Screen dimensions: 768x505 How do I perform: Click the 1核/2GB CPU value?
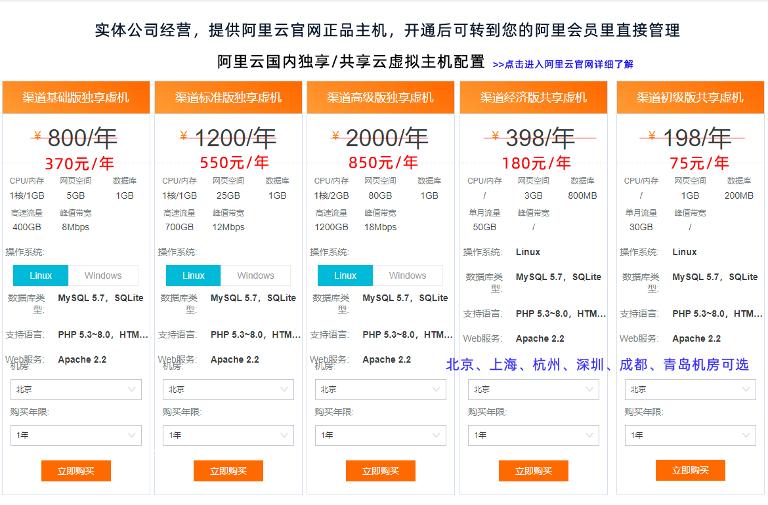tap(332, 195)
